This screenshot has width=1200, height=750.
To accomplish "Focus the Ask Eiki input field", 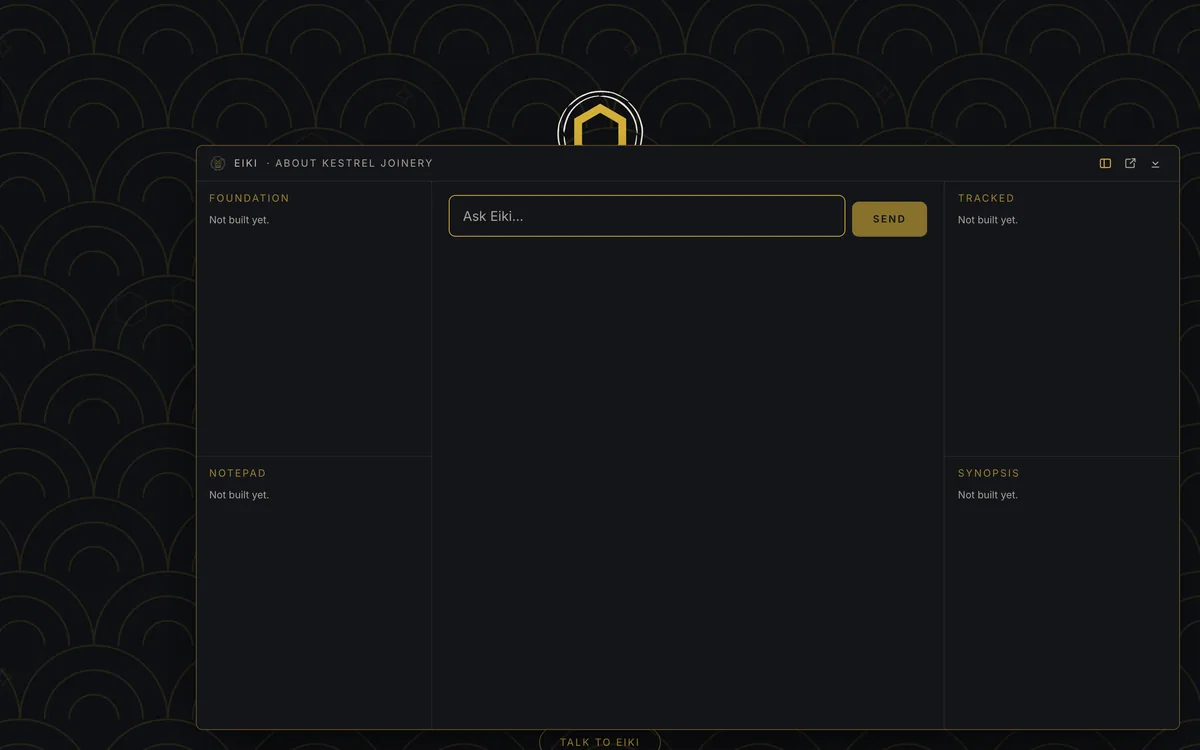I will click(x=647, y=216).
